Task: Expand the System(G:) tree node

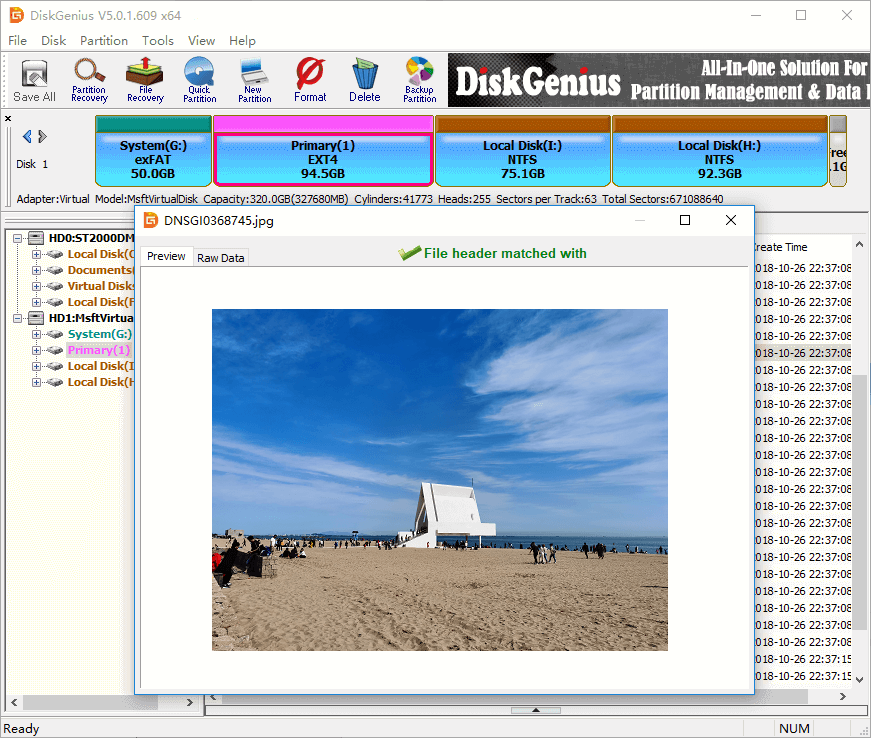Action: click(37, 334)
